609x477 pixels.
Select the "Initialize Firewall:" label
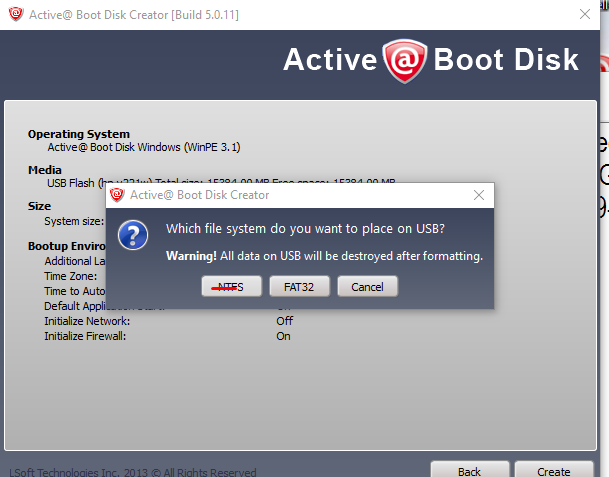(85, 336)
